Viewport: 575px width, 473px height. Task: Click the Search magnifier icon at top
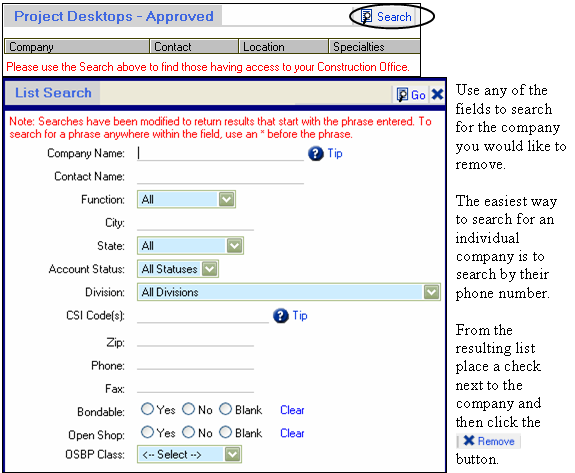[x=366, y=16]
